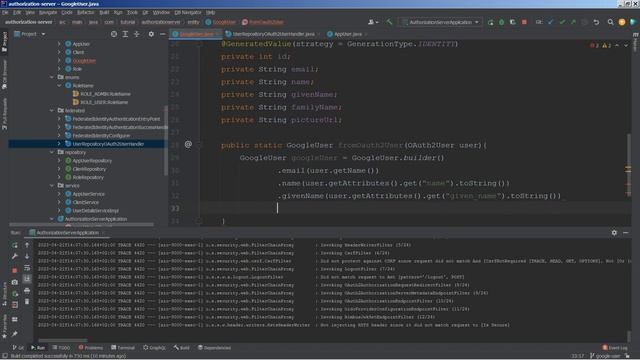640x360 pixels.
Task: Toggle the Favorites side tab
Action: (x=4, y=327)
